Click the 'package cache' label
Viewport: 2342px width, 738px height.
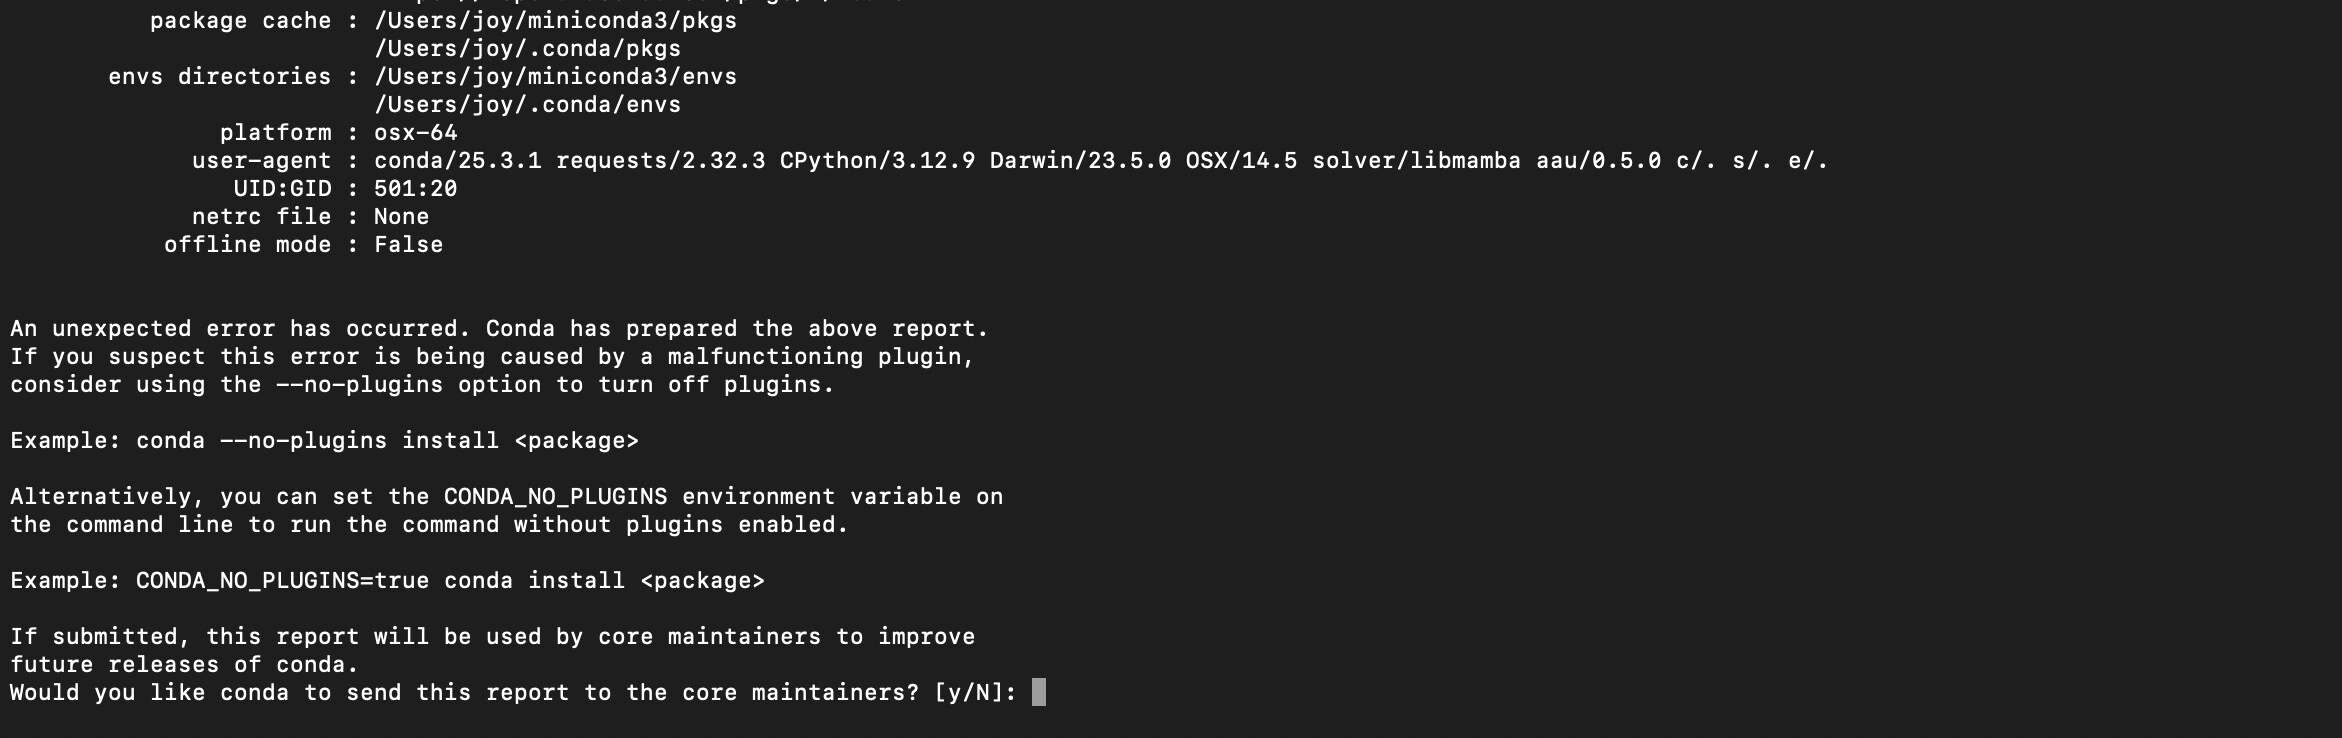(240, 21)
